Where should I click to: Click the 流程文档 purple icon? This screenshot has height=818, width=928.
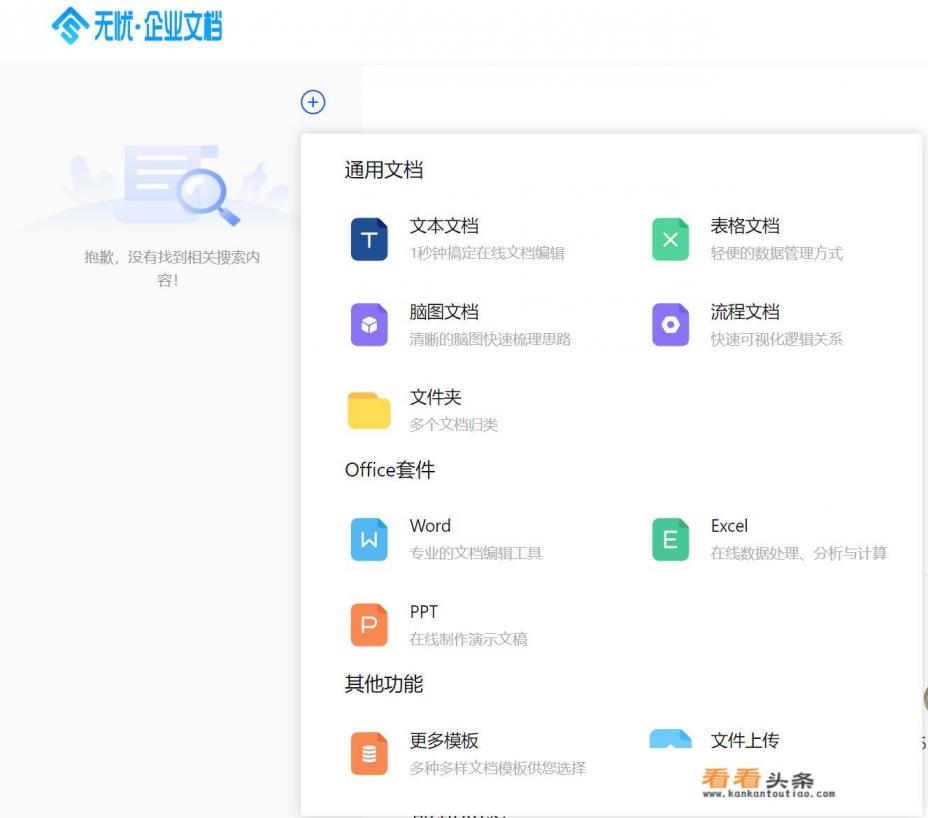(x=670, y=326)
